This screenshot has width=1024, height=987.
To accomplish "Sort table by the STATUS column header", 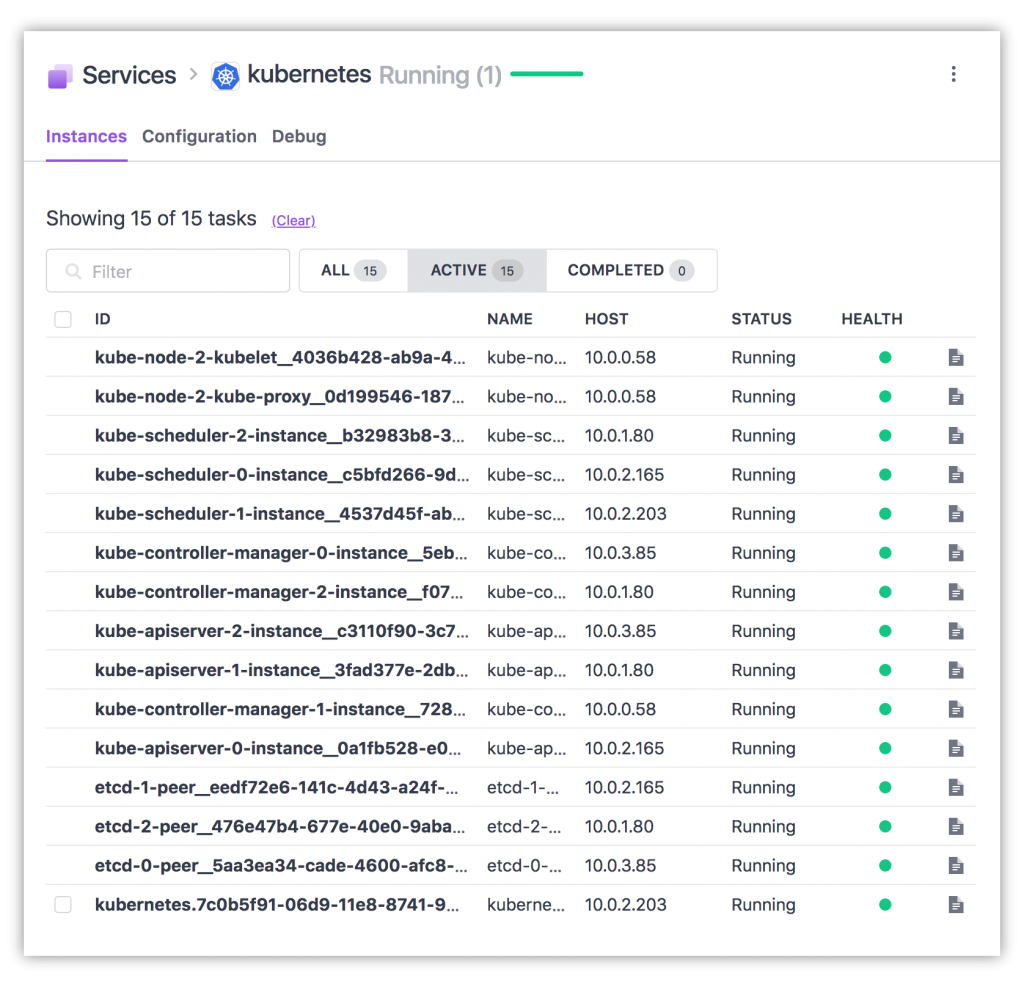I will [761, 319].
